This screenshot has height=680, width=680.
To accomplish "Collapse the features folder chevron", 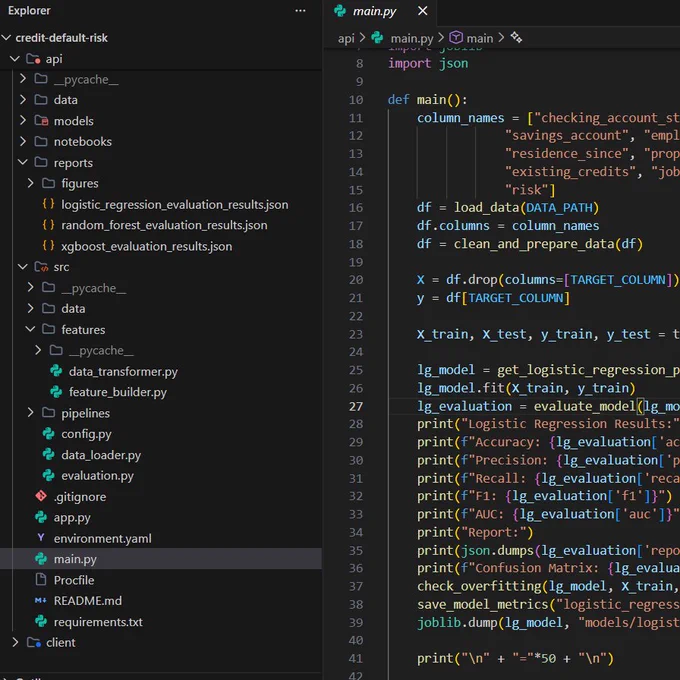I will [30, 329].
